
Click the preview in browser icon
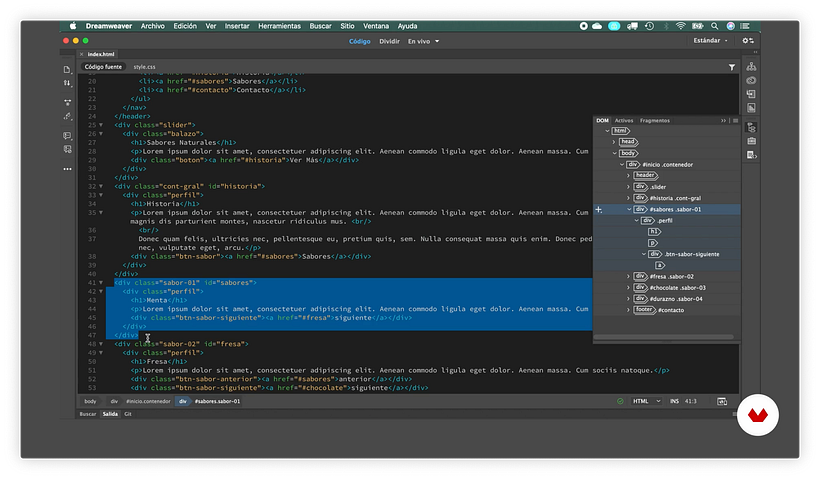point(722,401)
